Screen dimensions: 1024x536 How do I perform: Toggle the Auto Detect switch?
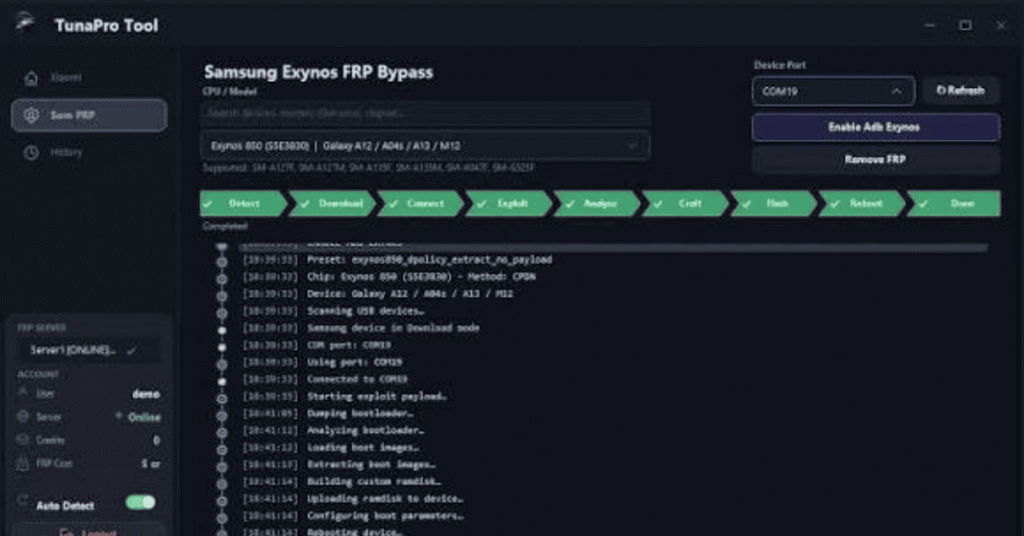click(140, 502)
